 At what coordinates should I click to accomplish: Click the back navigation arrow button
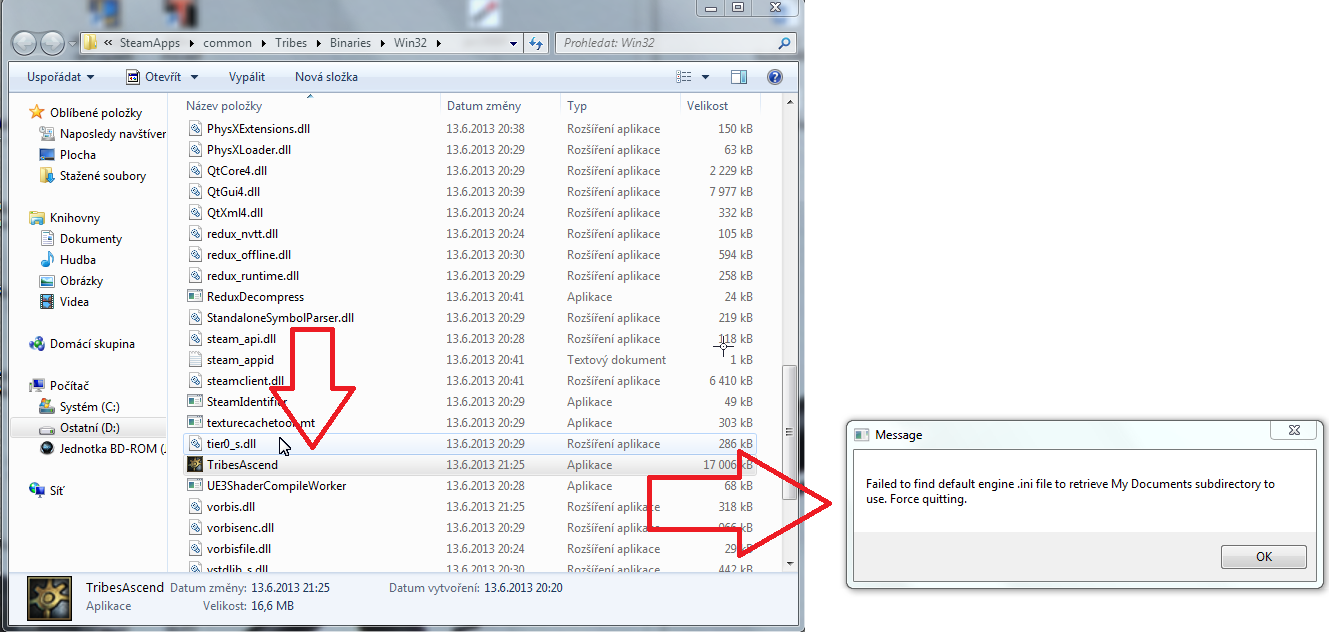tap(25, 43)
